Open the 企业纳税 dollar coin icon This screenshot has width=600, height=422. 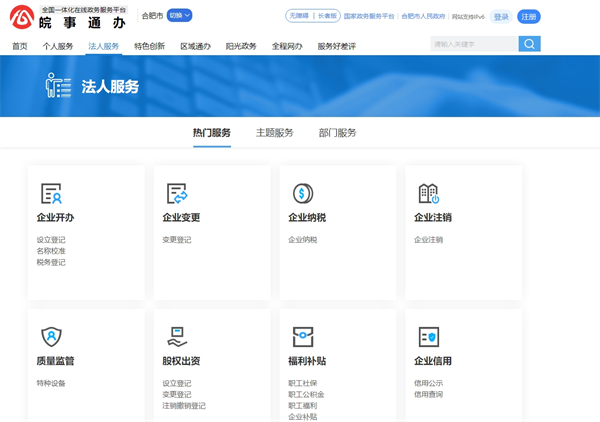coord(303,194)
